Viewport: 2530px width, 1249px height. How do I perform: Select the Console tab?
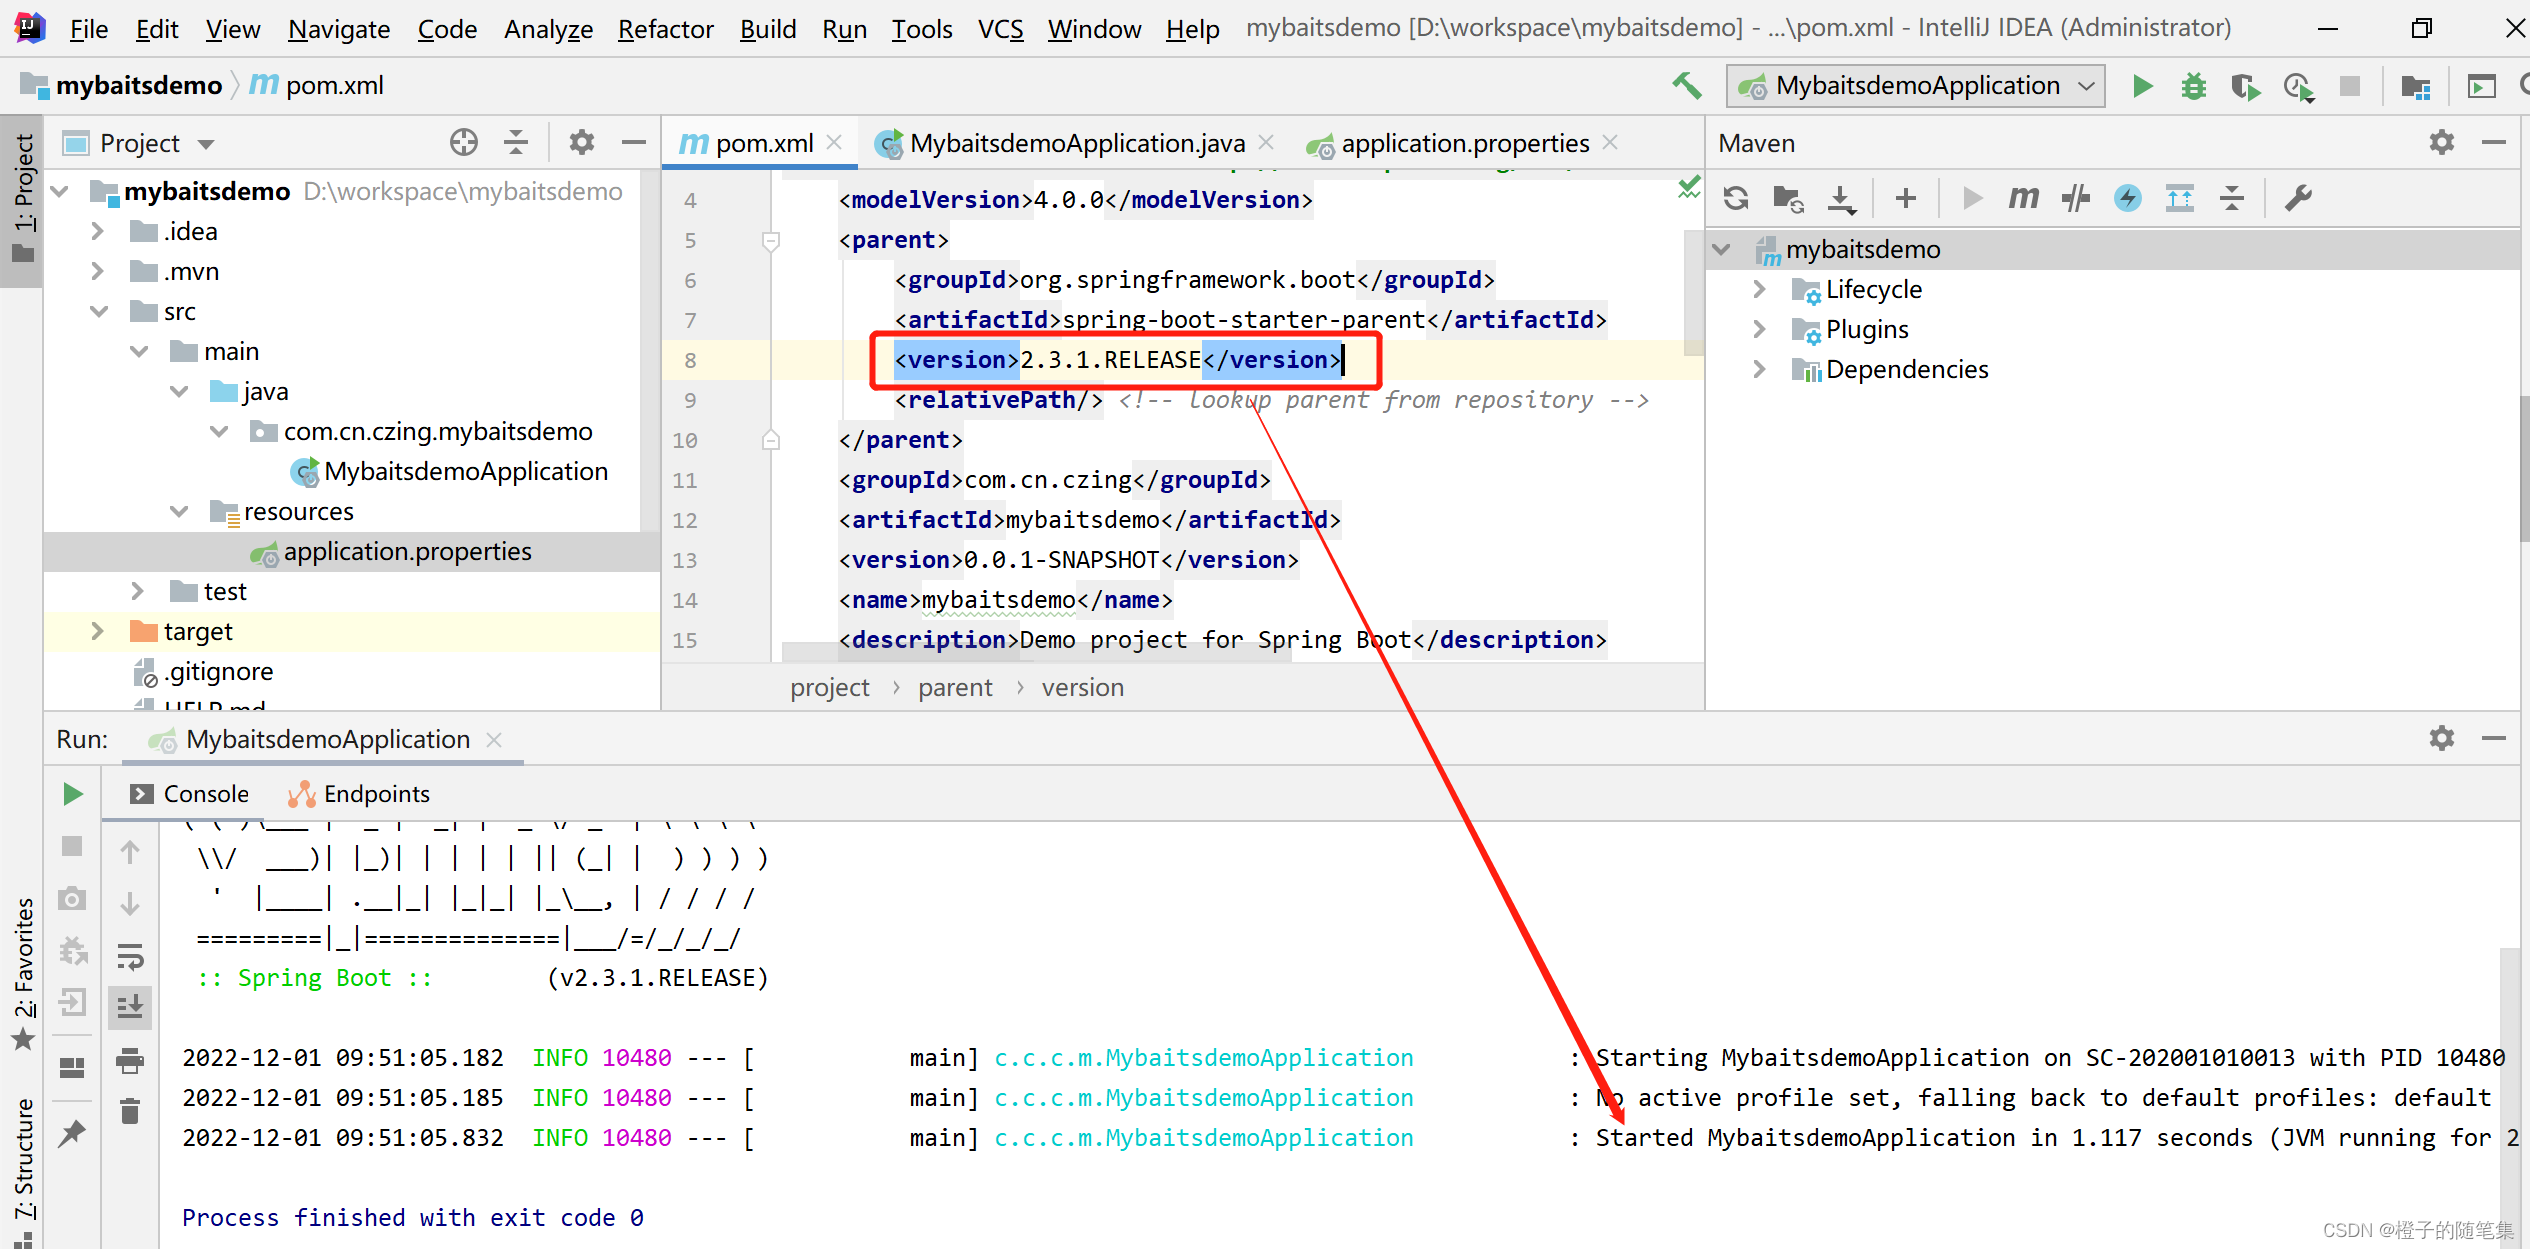click(x=190, y=794)
